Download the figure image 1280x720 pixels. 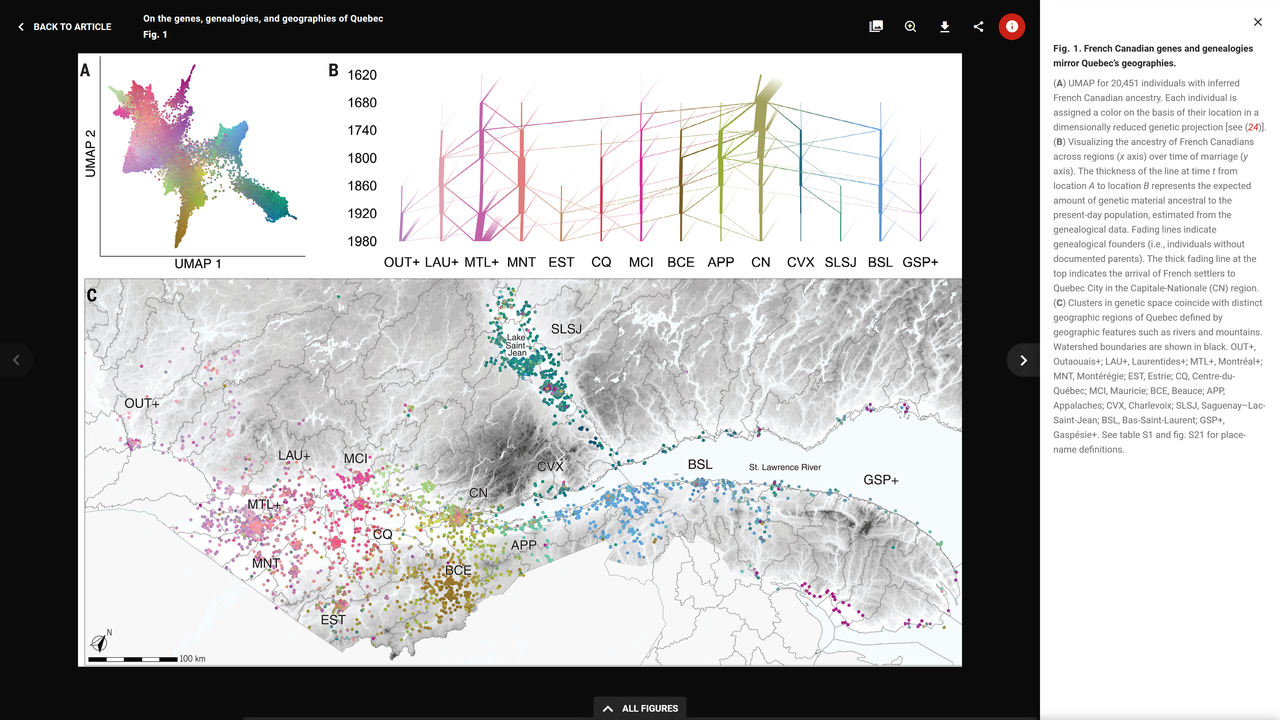pyautogui.click(x=944, y=26)
